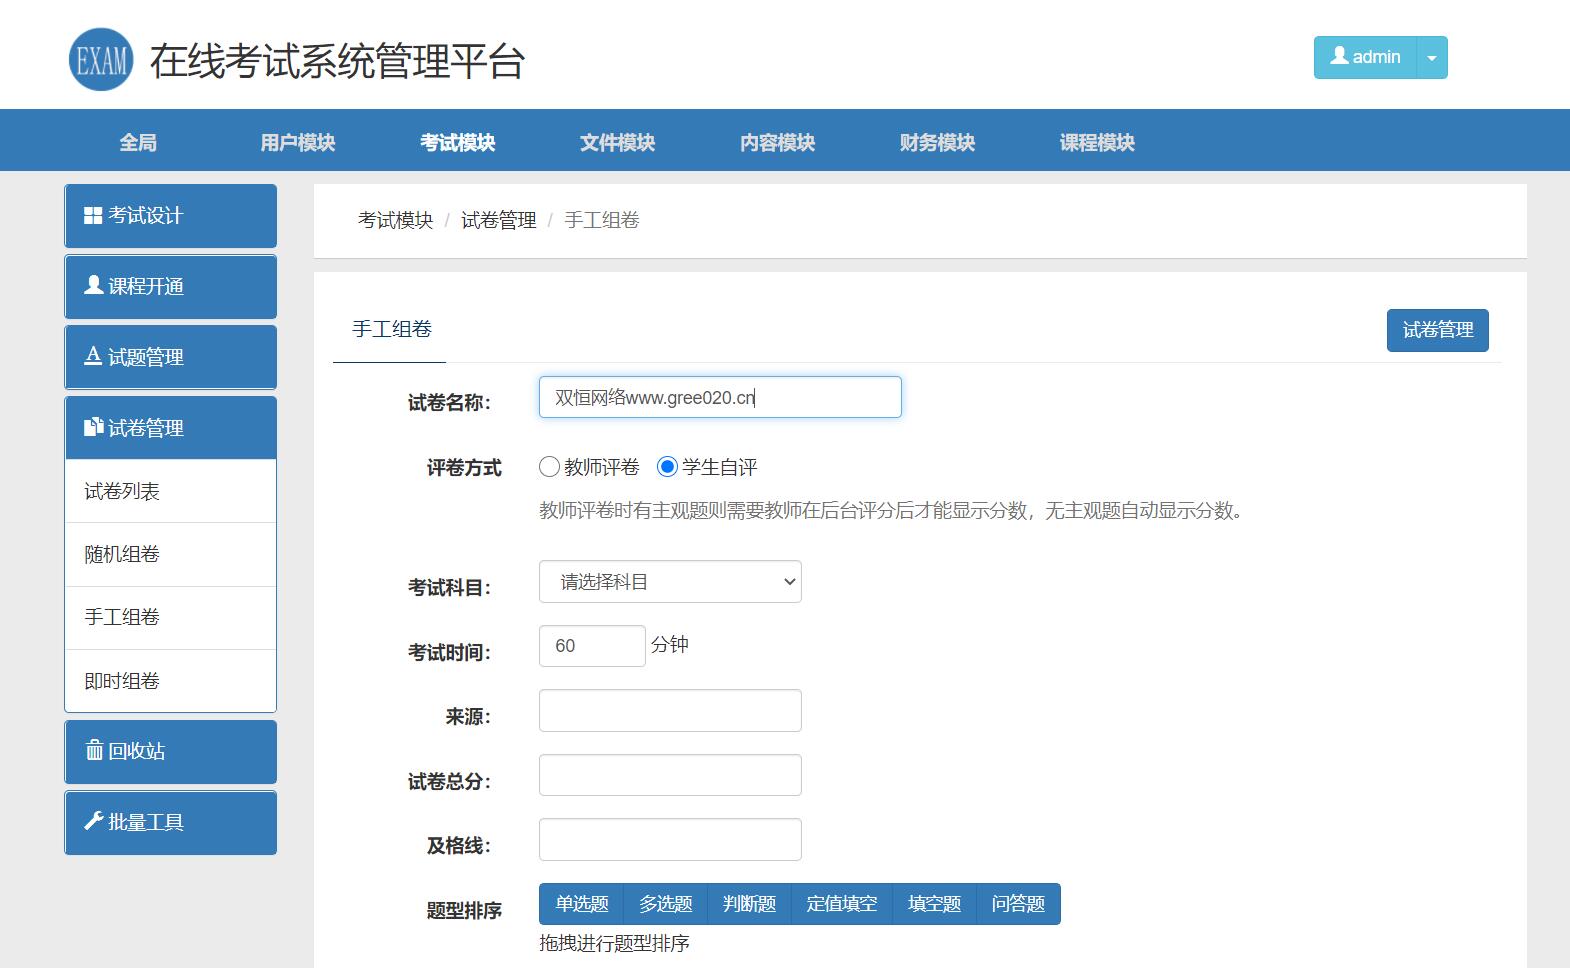Click the 拖拽进行题型排序 hint text

coord(615,943)
